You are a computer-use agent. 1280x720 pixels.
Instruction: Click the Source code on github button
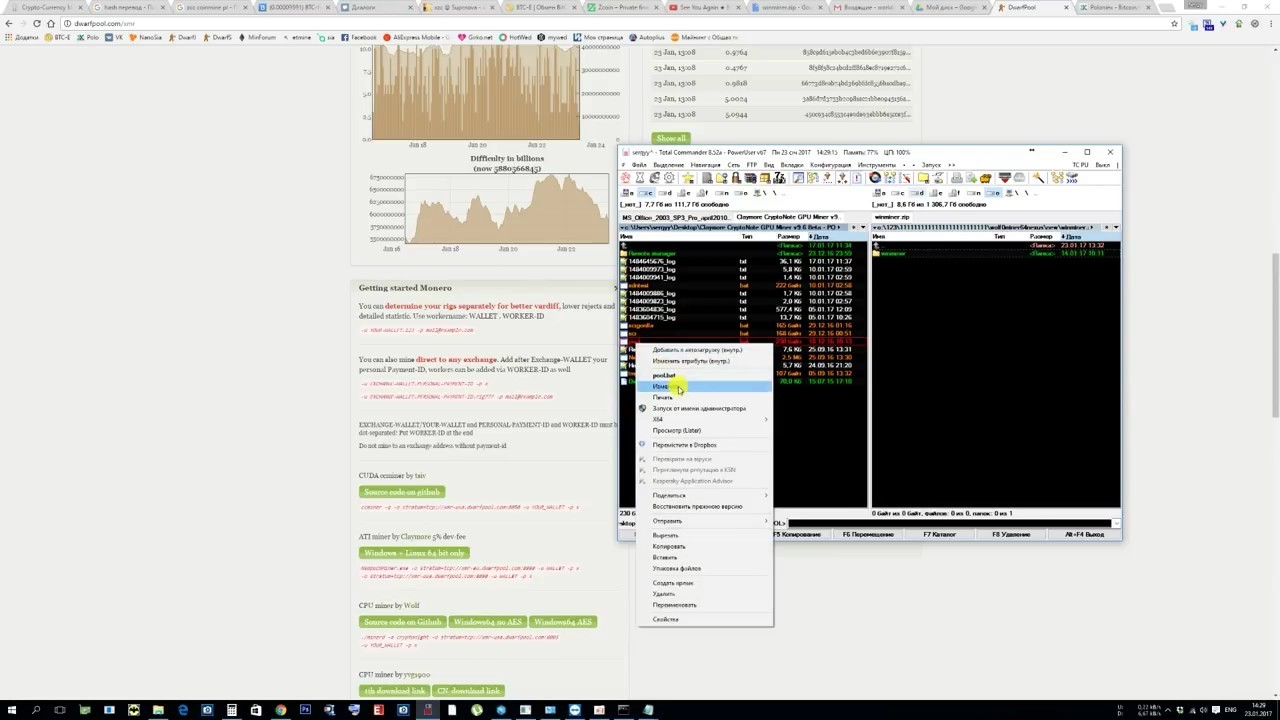[x=401, y=492]
